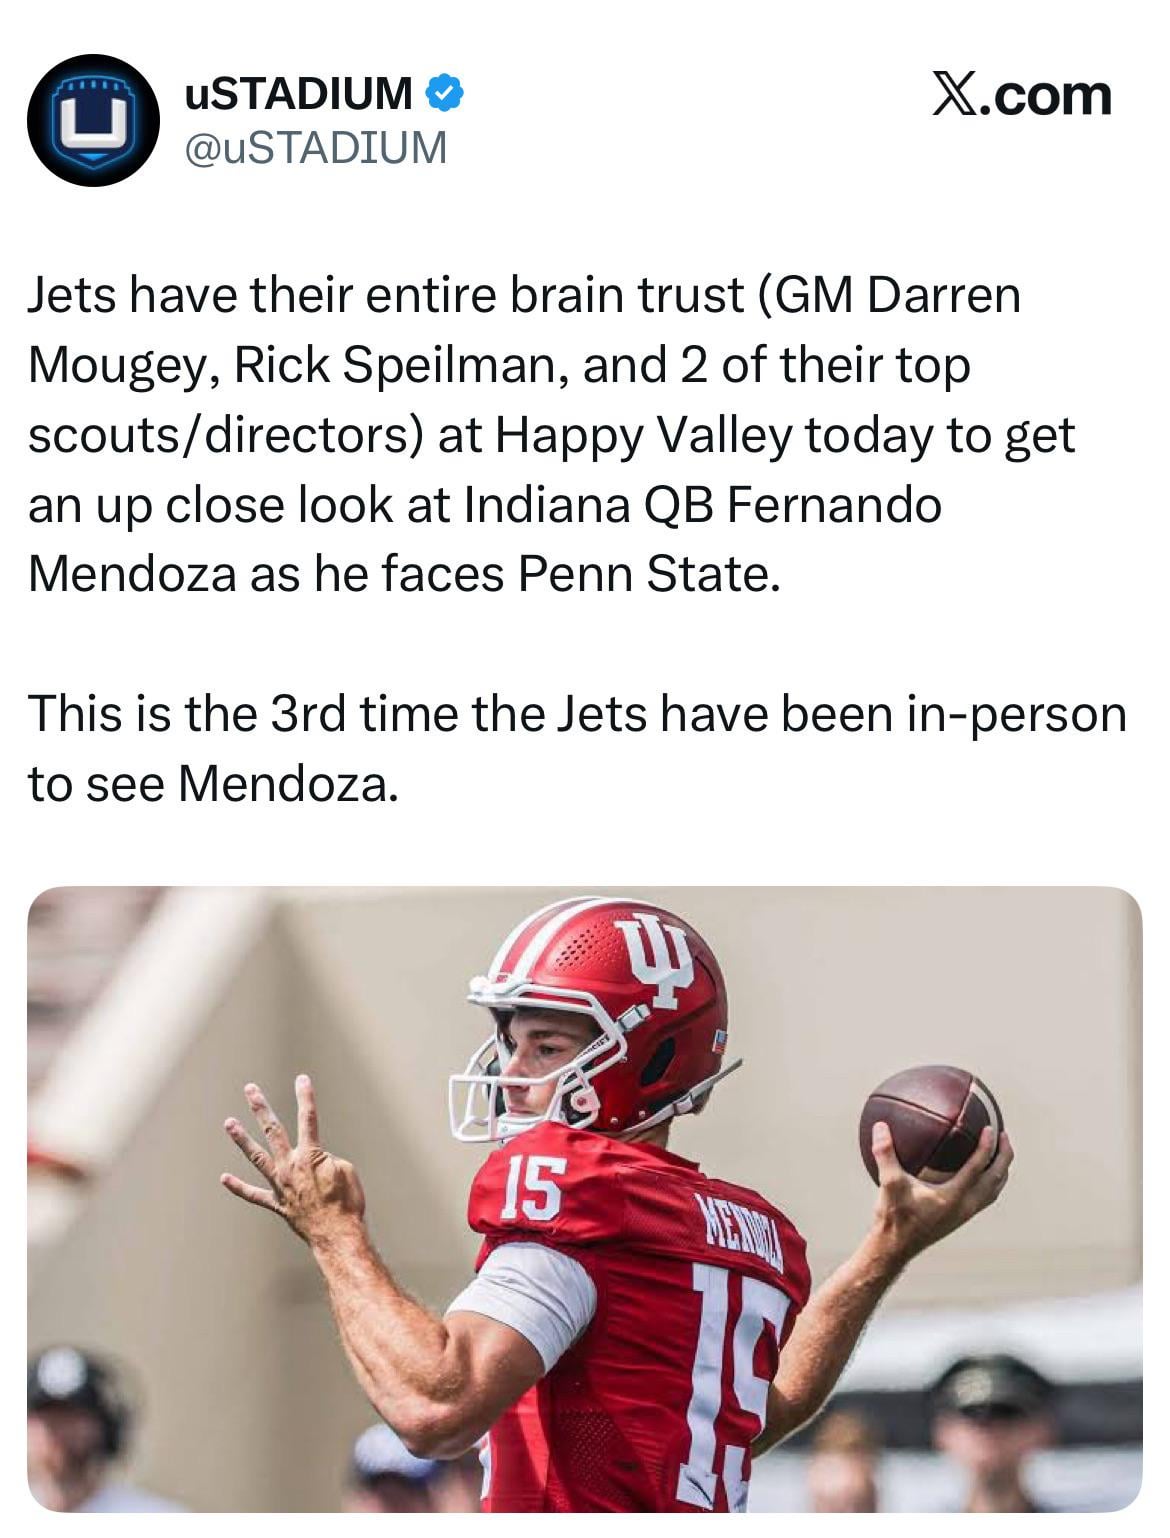The width and height of the screenshot is (1170, 1538).
Task: Click the X logo beside .com
Action: [955, 94]
